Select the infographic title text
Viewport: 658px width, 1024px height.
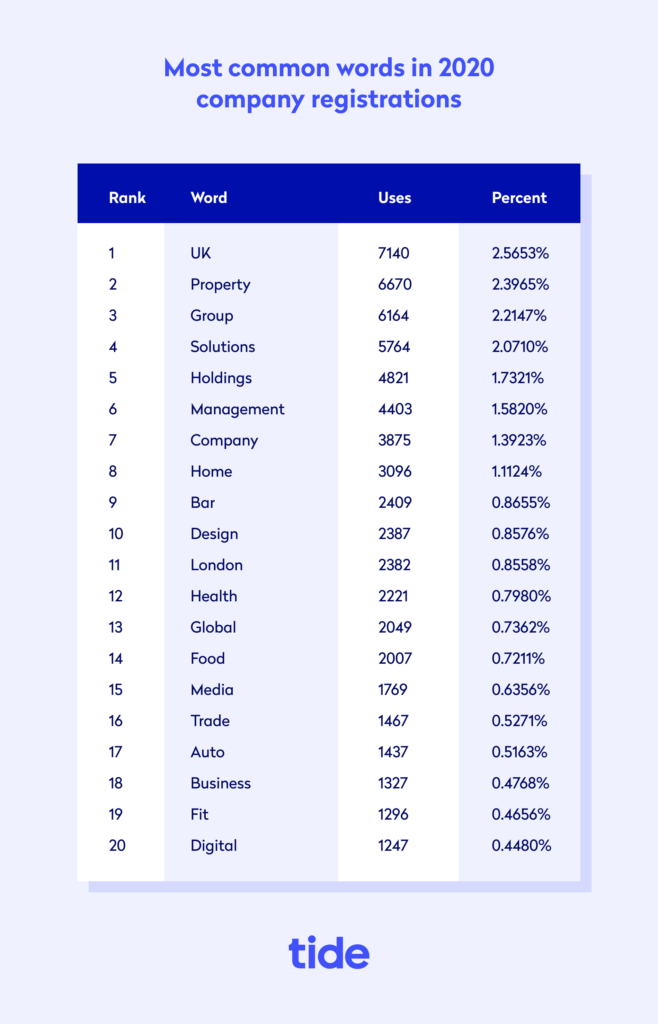329,84
